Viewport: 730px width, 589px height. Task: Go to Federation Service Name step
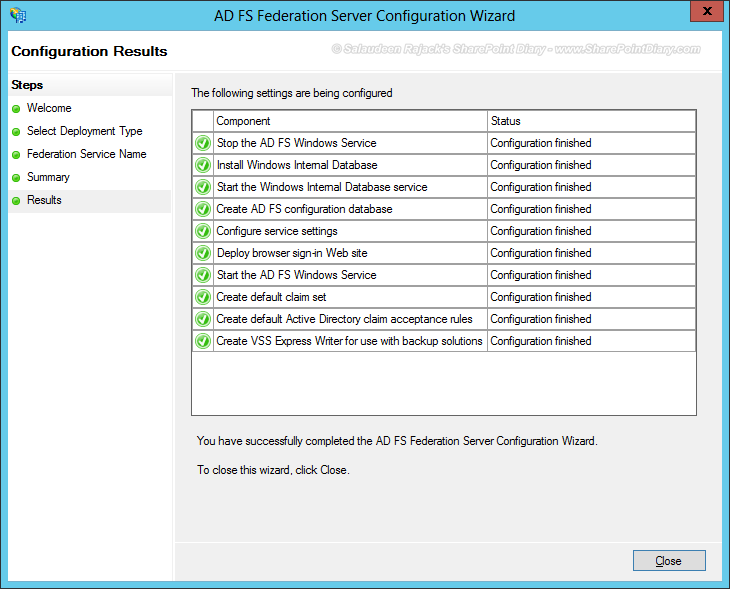pos(87,154)
